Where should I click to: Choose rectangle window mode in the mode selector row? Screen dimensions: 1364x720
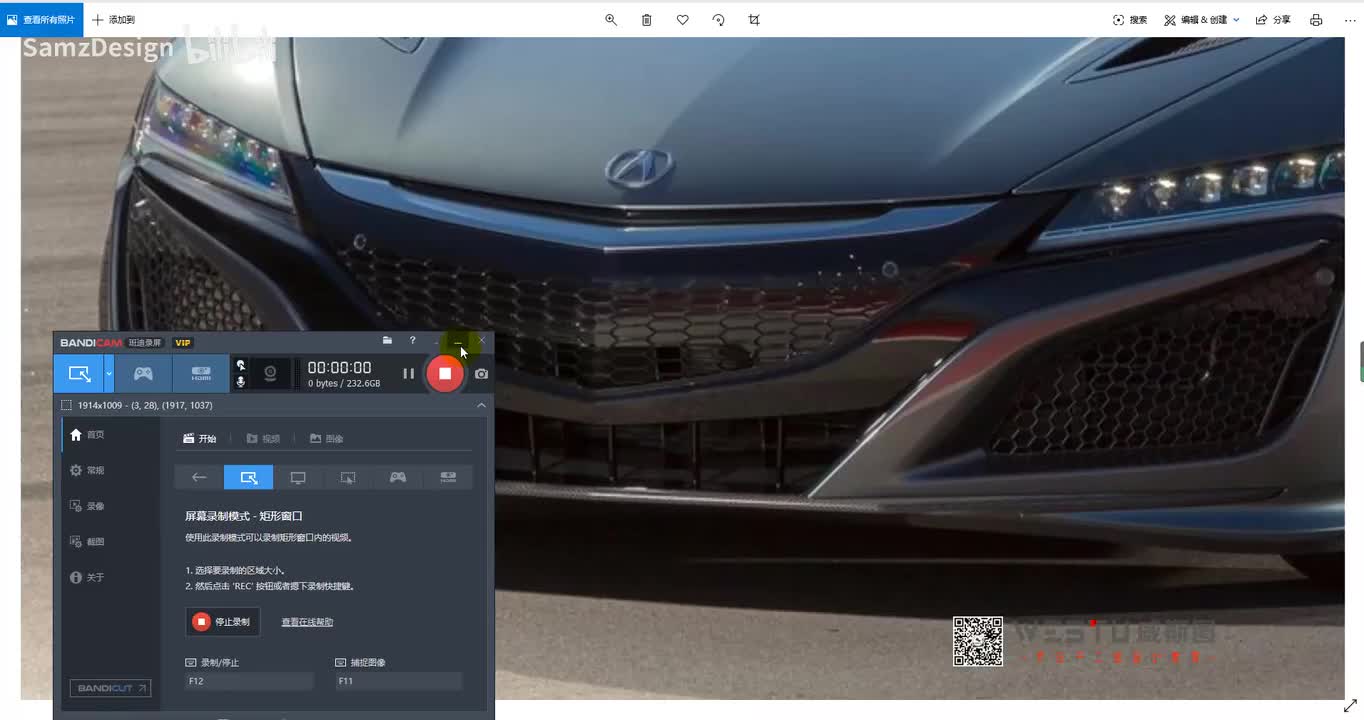click(x=248, y=477)
